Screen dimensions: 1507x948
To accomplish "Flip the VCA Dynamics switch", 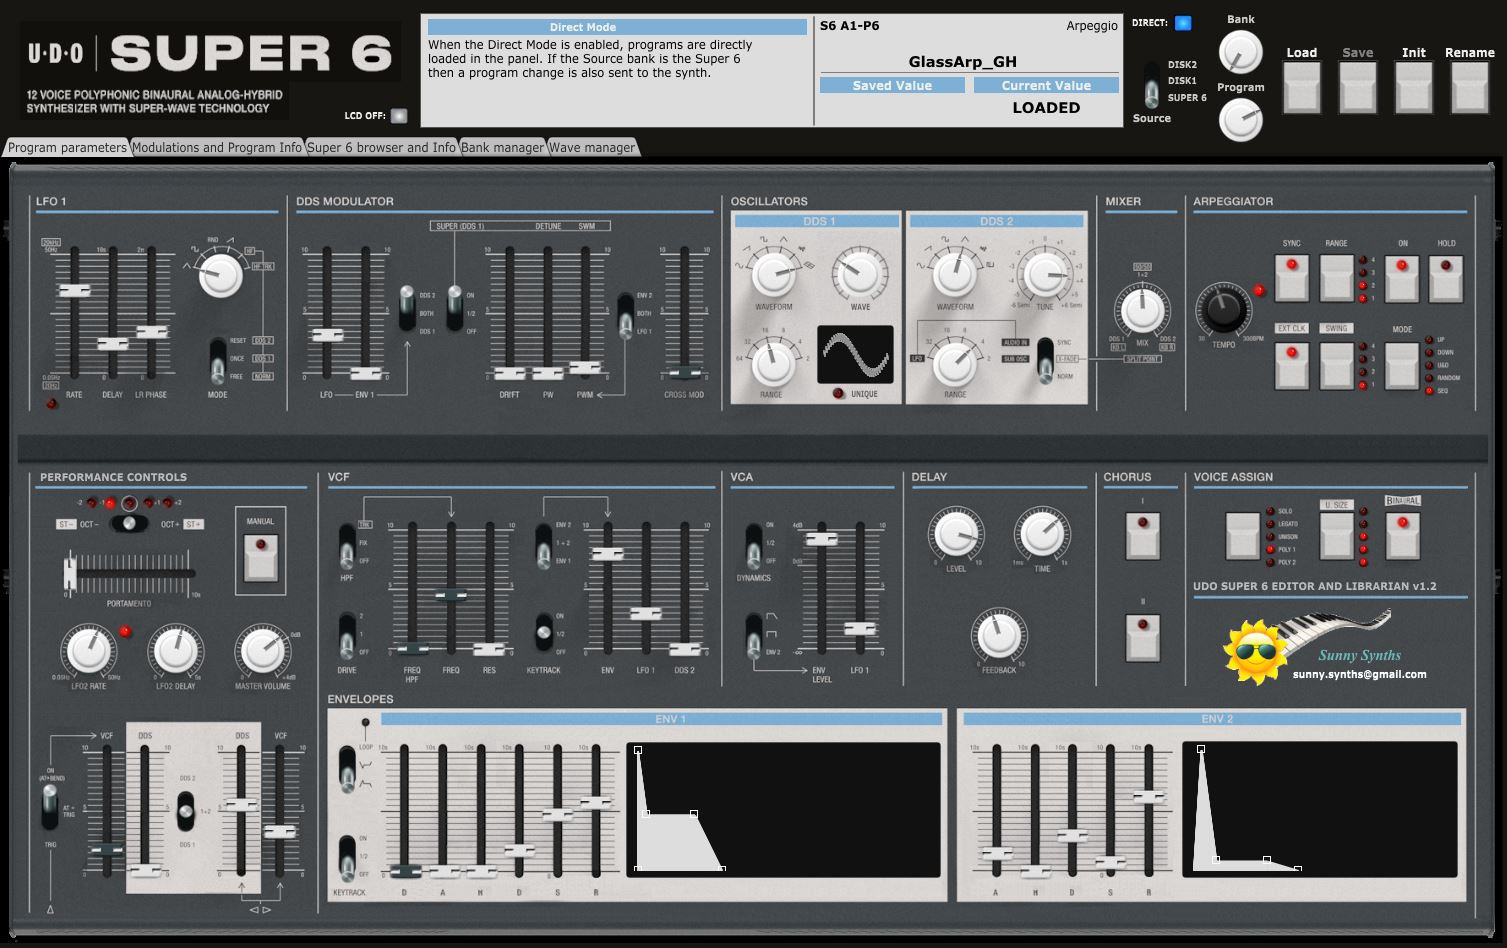I will pos(753,547).
